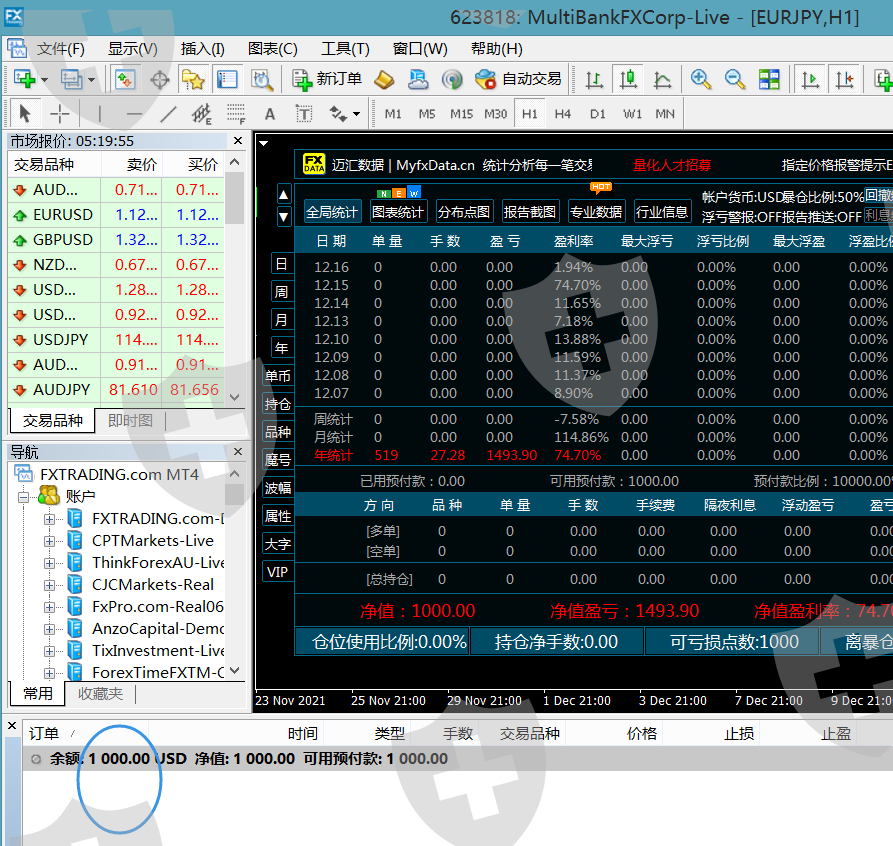Toggle the Data Window crosshair icon
The height and width of the screenshot is (846, 893).
[x=159, y=79]
